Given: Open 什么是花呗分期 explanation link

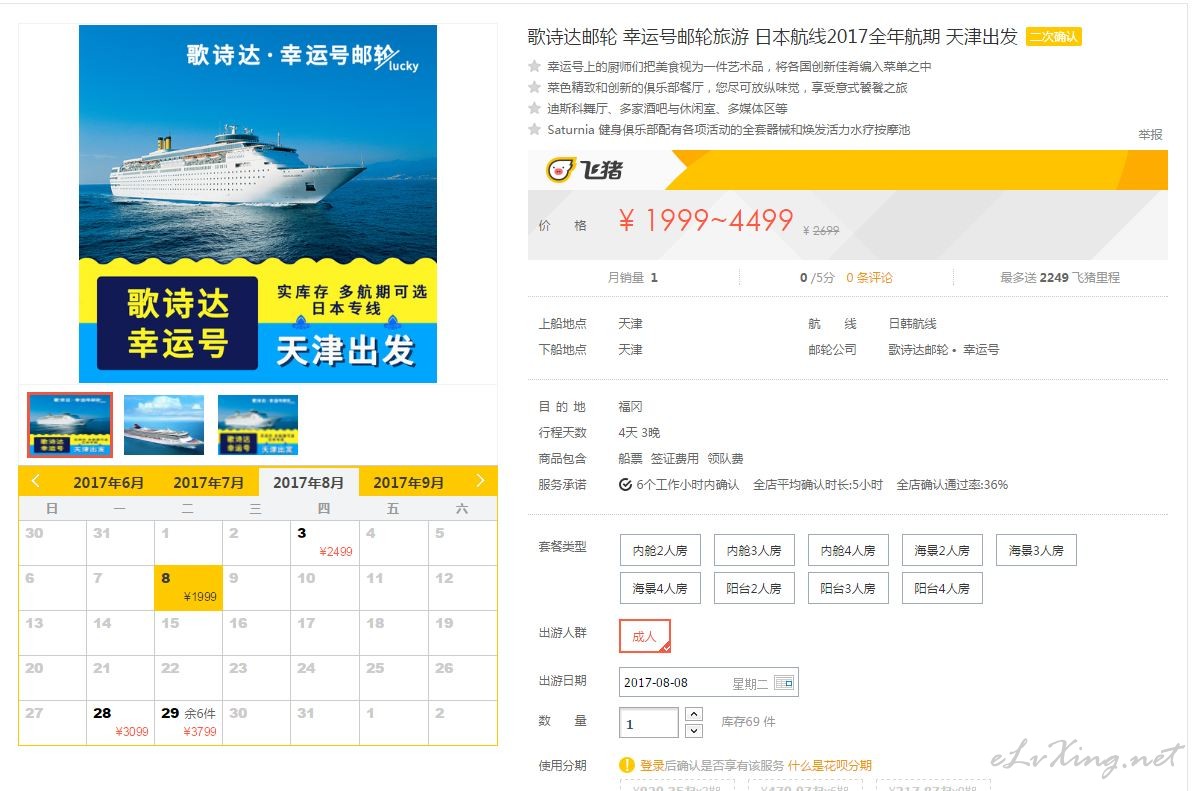Looking at the screenshot, I should [x=829, y=765].
